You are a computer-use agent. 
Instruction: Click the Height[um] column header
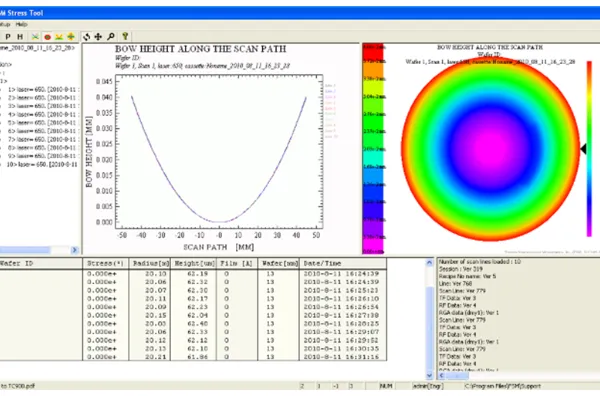click(194, 263)
